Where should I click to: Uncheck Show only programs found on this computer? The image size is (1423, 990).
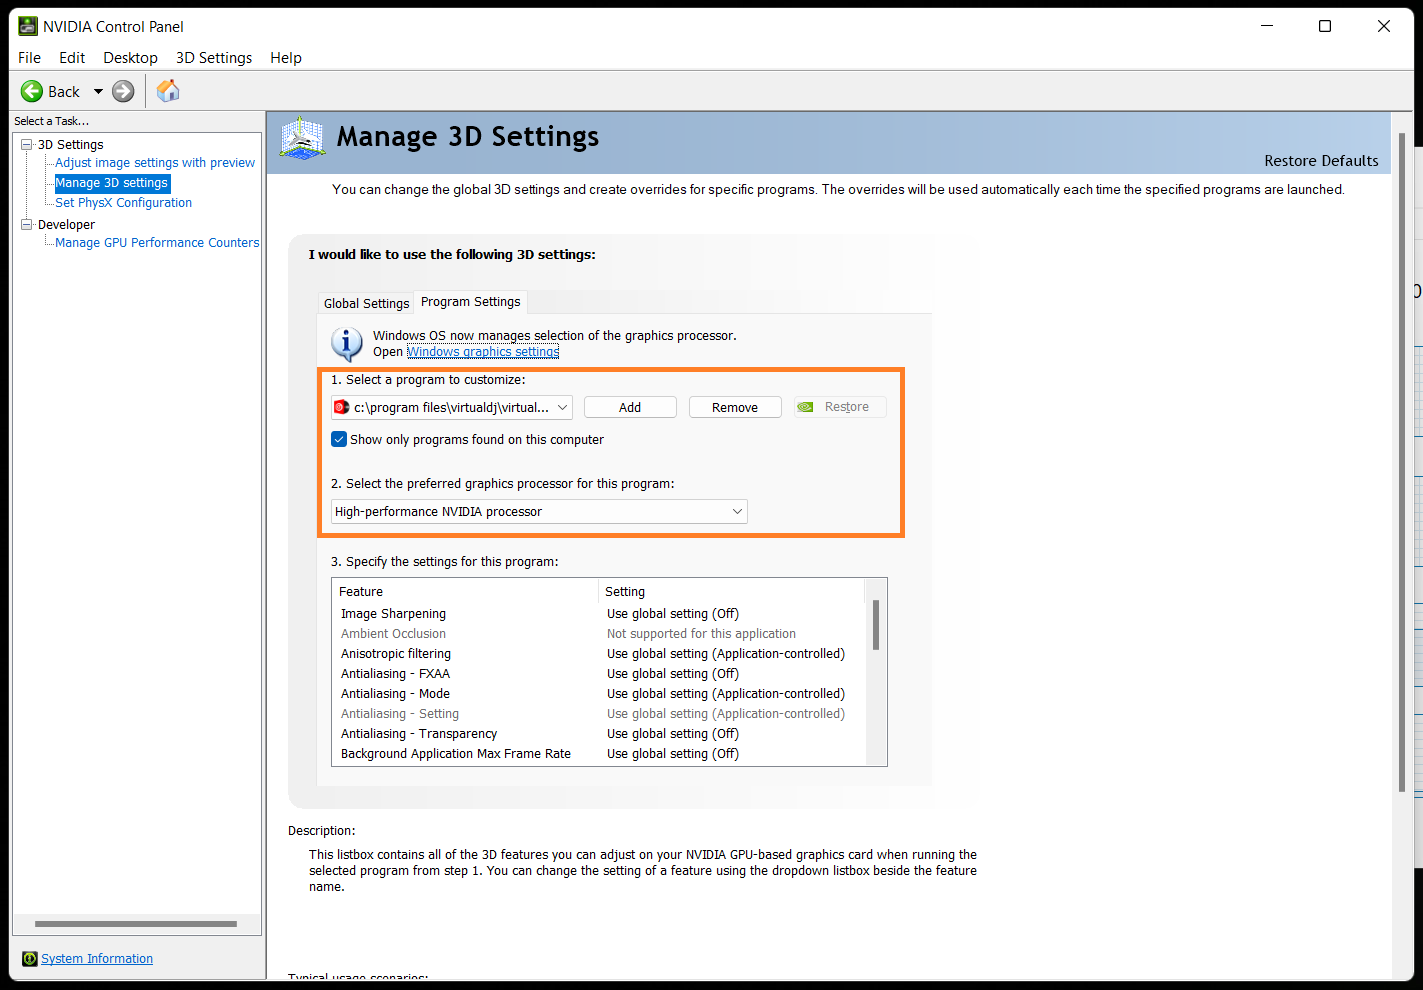[339, 439]
